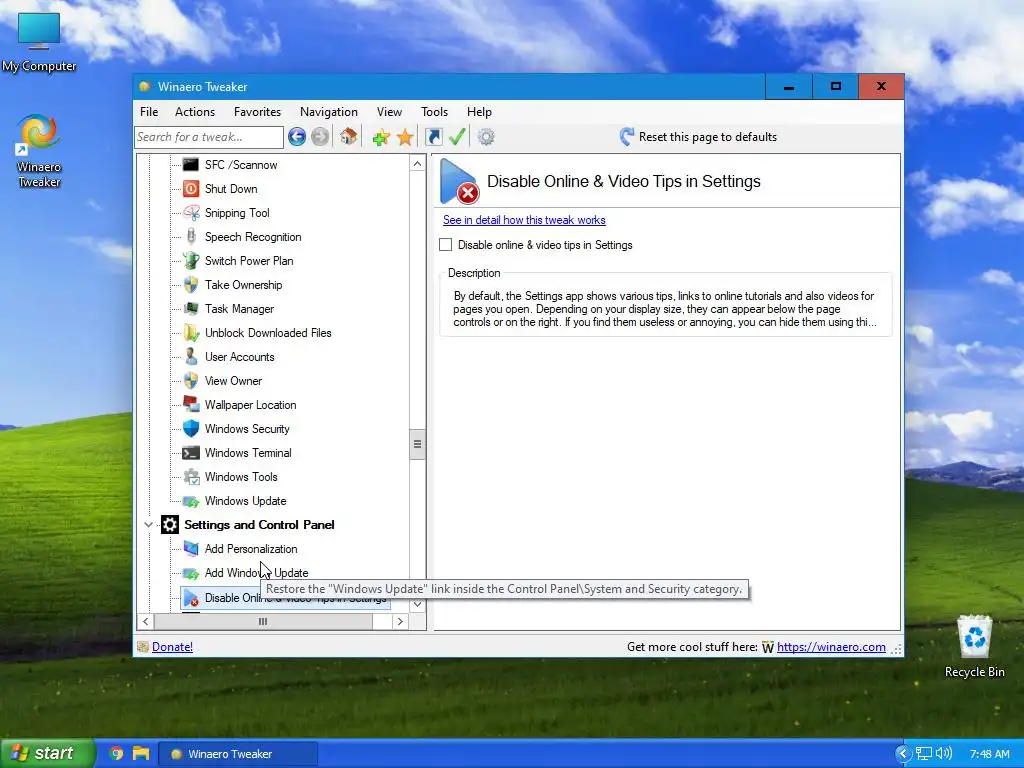
Task: Click the network tray icon
Action: [923, 754]
